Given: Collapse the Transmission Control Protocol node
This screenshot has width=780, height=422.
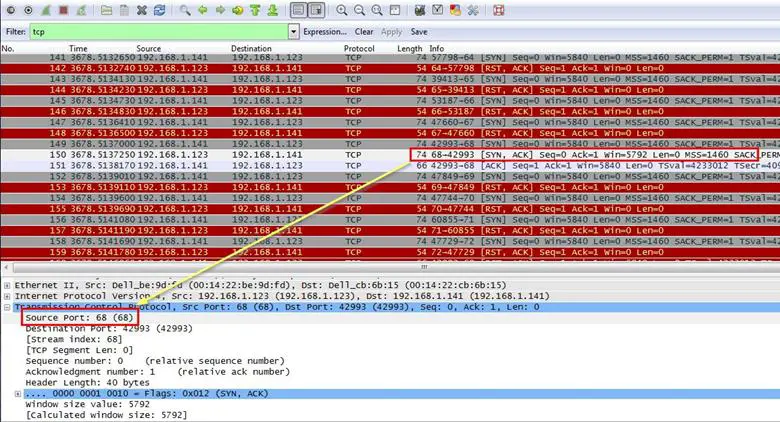Looking at the screenshot, I should coord(6,307).
